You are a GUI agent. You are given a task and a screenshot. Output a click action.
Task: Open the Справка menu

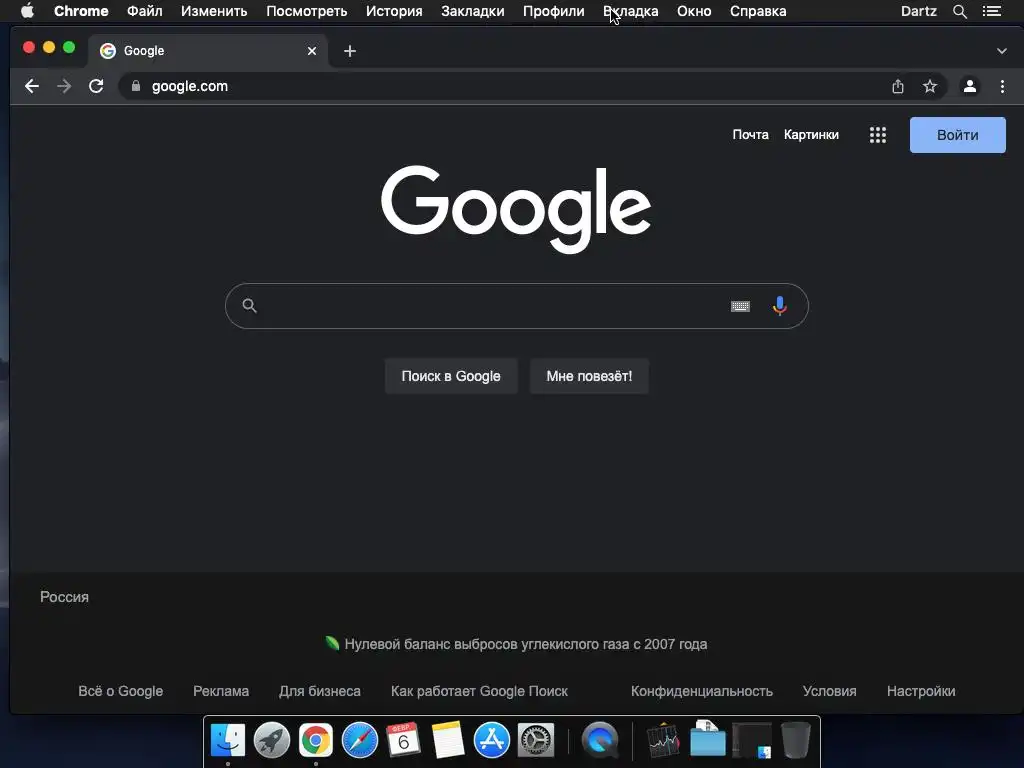pos(758,11)
